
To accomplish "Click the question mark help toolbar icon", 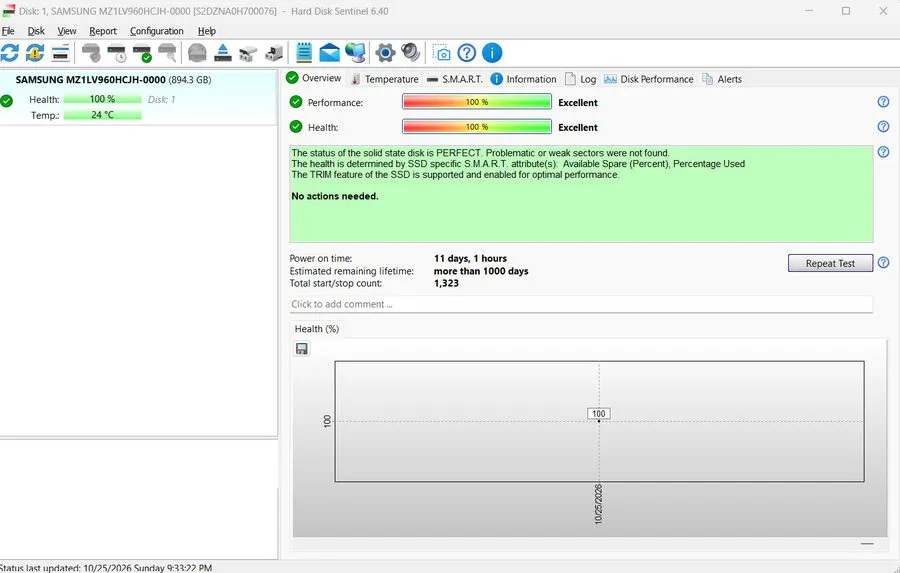I will coord(467,53).
